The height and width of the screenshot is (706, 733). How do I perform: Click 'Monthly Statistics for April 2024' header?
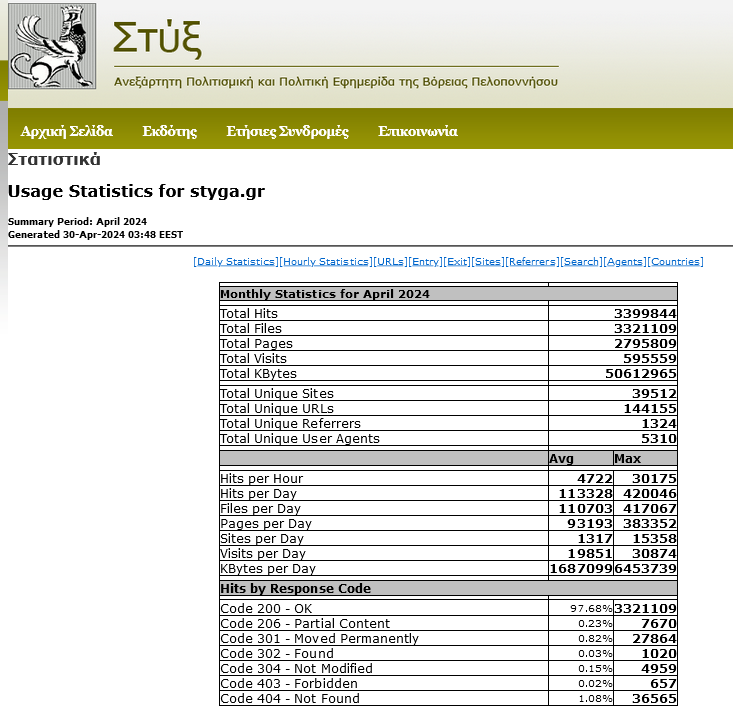(x=325, y=294)
